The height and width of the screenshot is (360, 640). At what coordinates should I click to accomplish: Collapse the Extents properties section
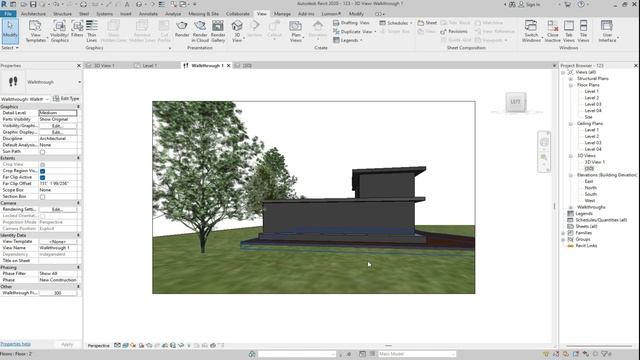[x=78, y=158]
